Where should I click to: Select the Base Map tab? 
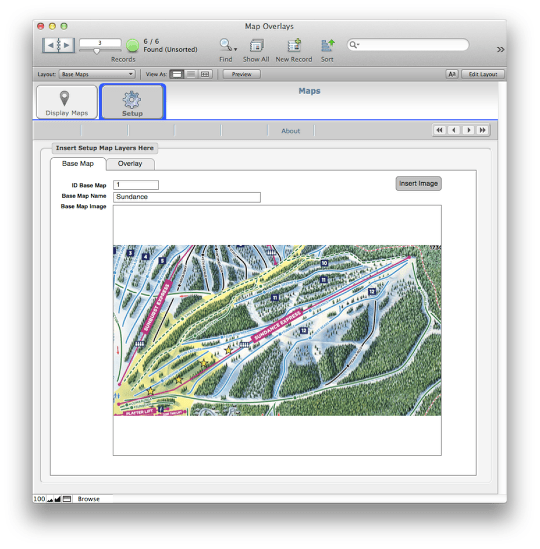click(x=78, y=164)
